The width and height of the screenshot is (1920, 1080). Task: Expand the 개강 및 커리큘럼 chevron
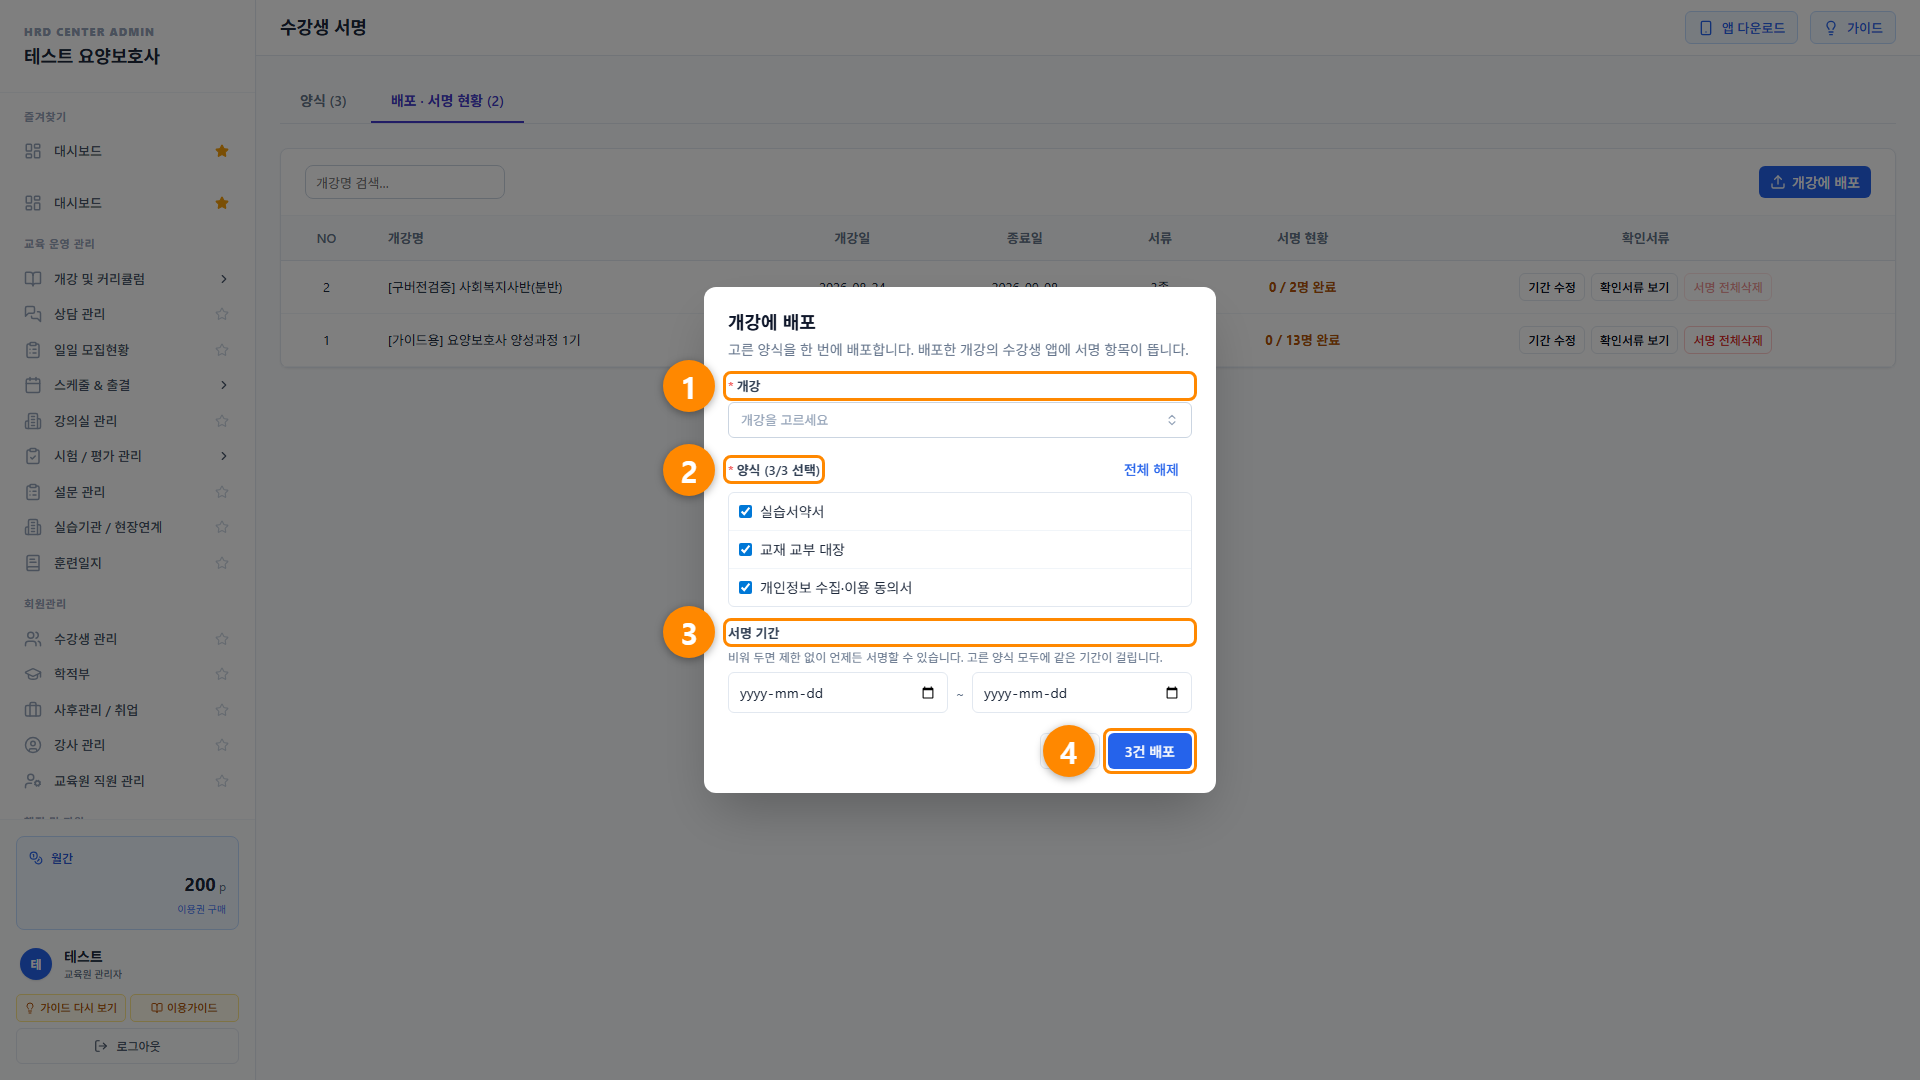click(223, 279)
